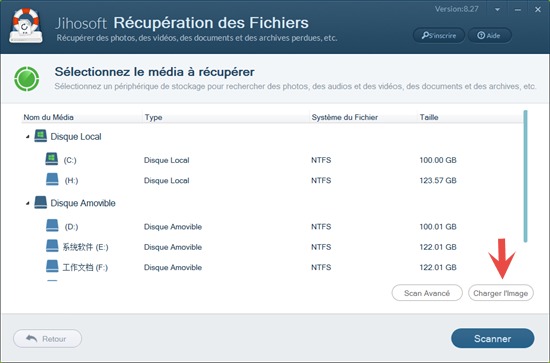The height and width of the screenshot is (363, 550).
Task: Click the Disque Amovible group drive icon
Action: (41, 202)
